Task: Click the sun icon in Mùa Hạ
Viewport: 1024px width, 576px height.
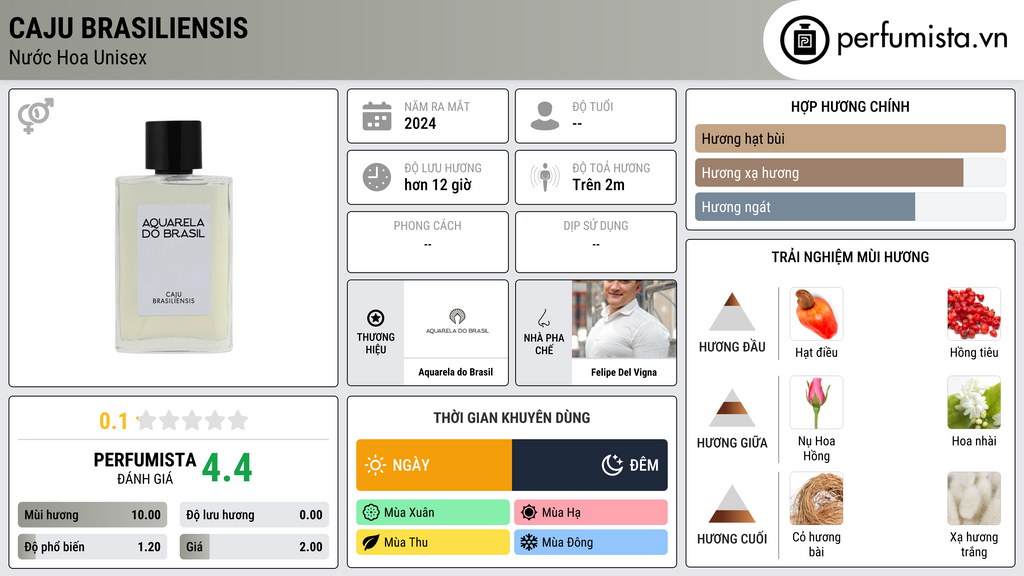Action: (528, 513)
